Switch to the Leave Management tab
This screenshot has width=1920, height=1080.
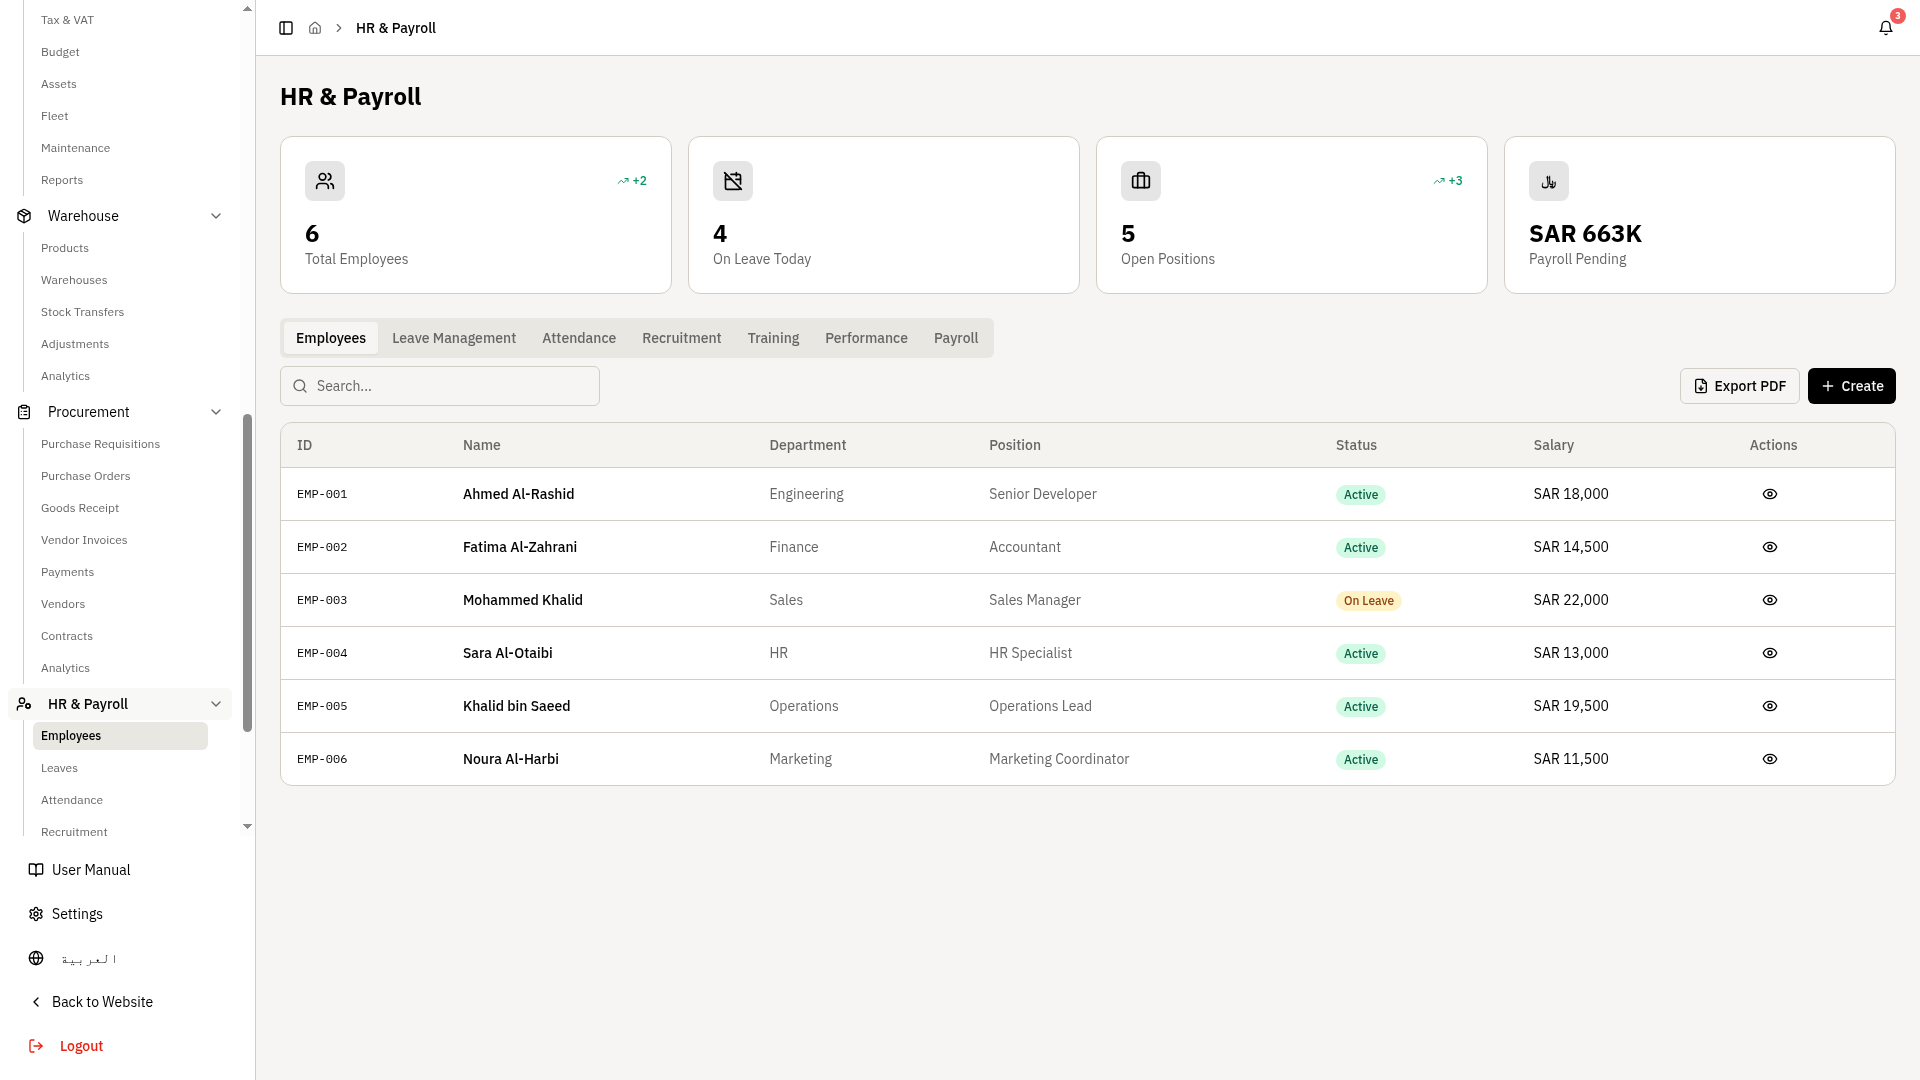coord(454,338)
